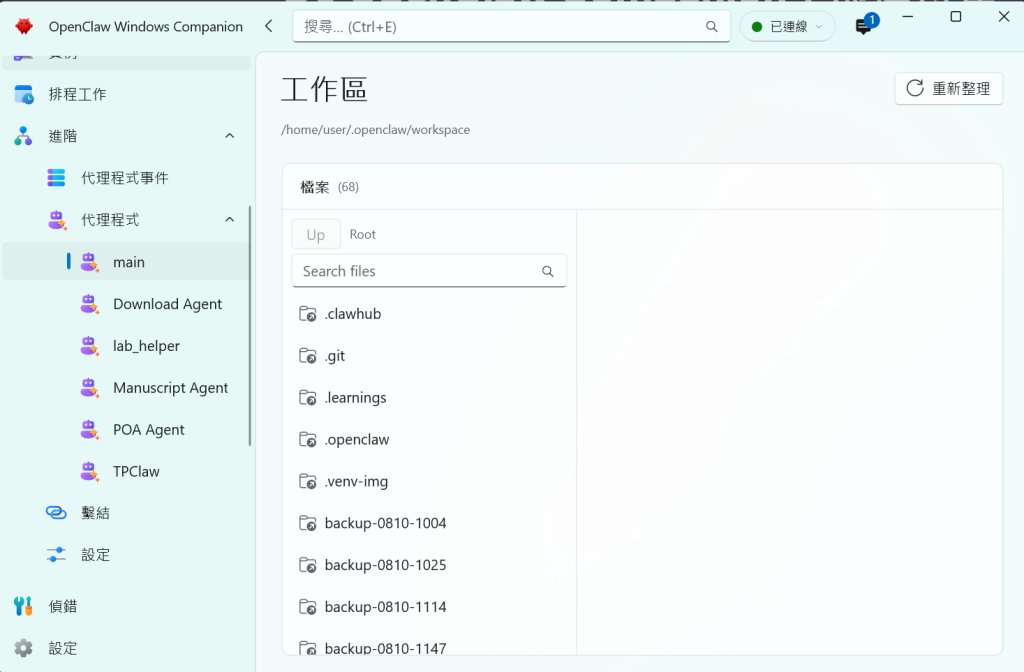Click the 設定 gear icon at the bottom
Image resolution: width=1024 pixels, height=672 pixels.
24,648
